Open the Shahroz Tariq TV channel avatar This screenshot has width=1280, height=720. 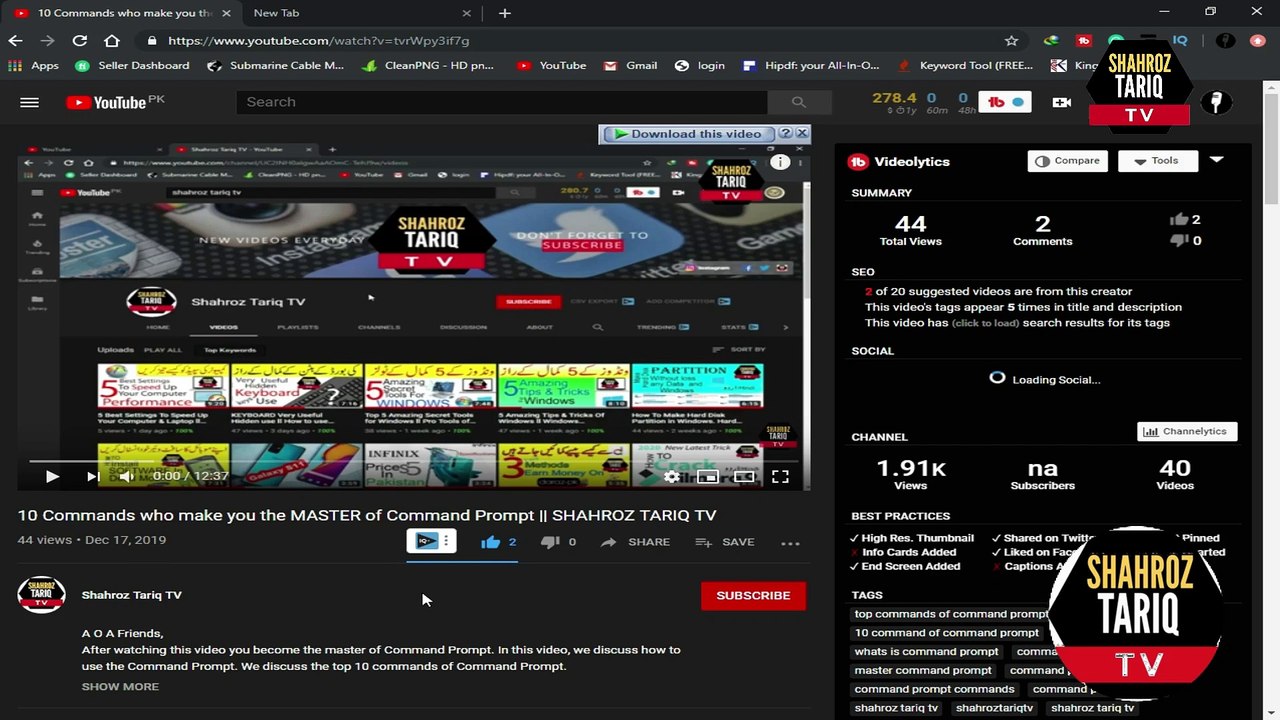point(41,594)
